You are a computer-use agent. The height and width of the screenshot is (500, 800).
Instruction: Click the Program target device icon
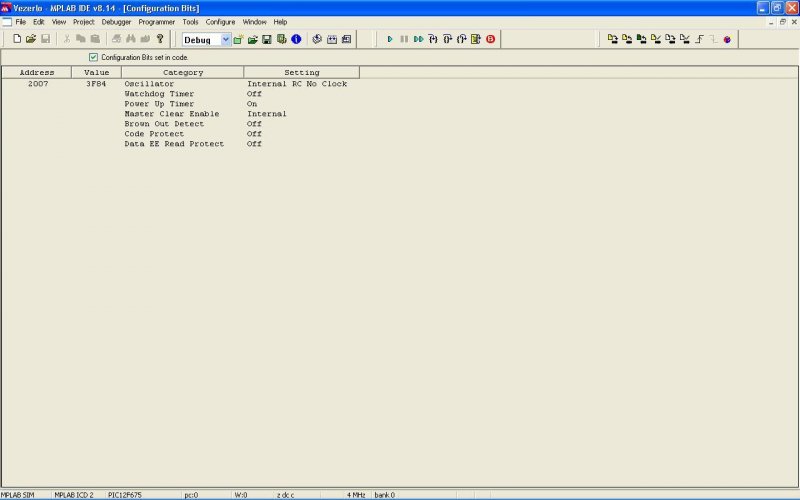613,39
